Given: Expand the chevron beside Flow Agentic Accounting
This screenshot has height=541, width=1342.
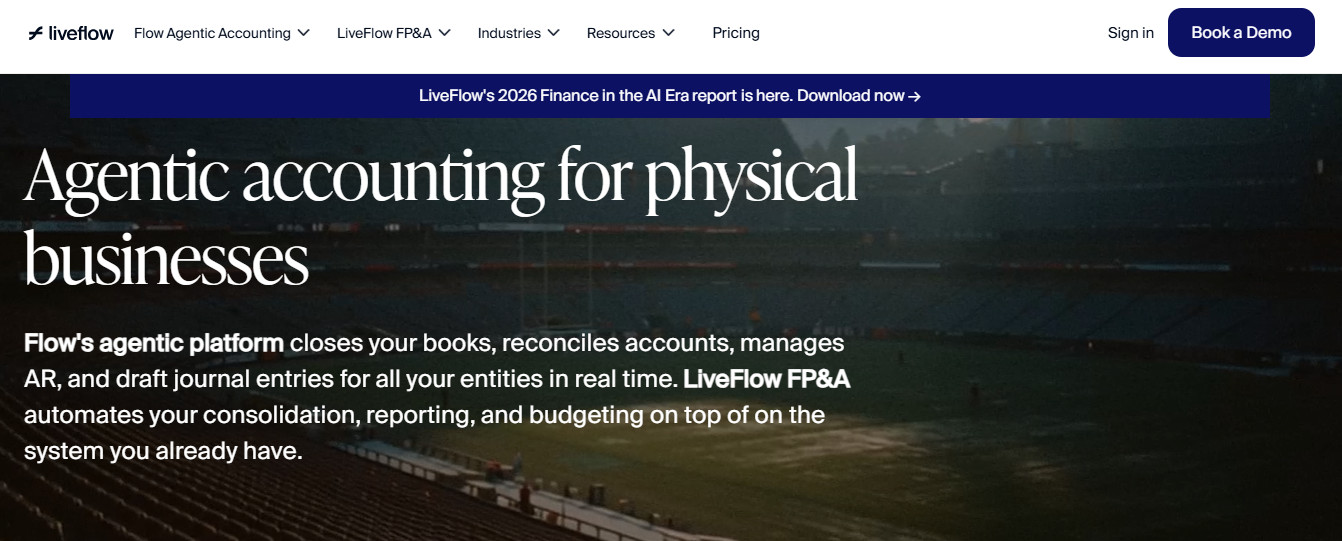Looking at the screenshot, I should click(x=303, y=33).
